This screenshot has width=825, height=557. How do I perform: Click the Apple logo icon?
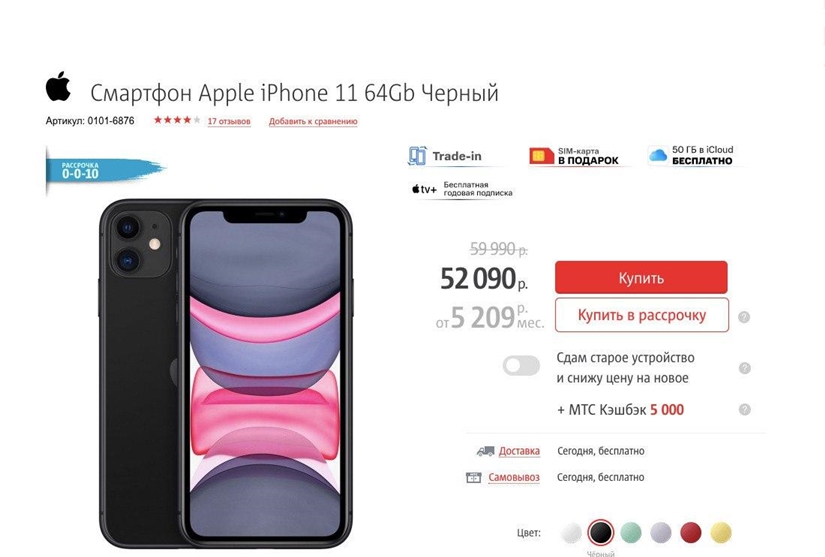[x=58, y=86]
